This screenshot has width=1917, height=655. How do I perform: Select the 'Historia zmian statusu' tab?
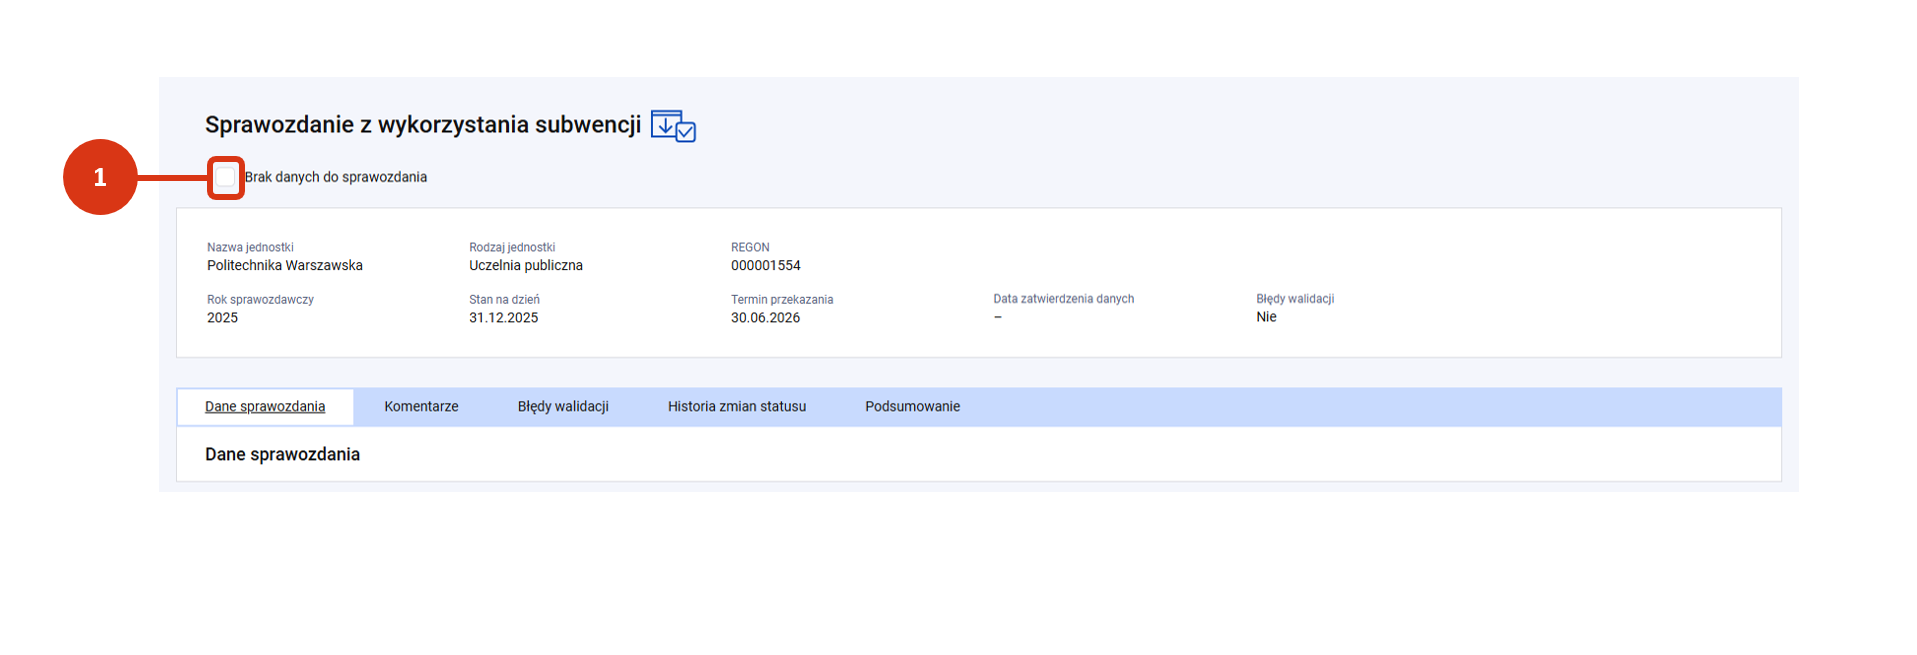tap(737, 407)
